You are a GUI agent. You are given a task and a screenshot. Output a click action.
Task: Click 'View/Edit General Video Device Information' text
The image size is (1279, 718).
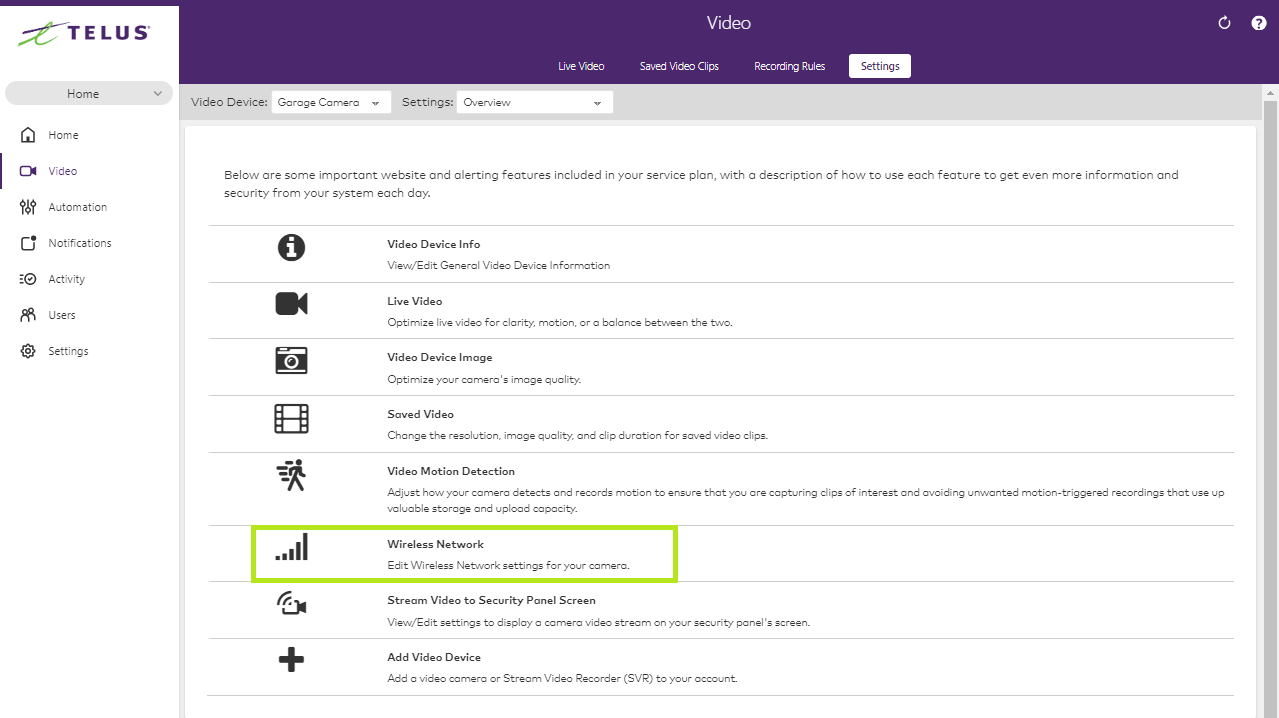click(498, 266)
